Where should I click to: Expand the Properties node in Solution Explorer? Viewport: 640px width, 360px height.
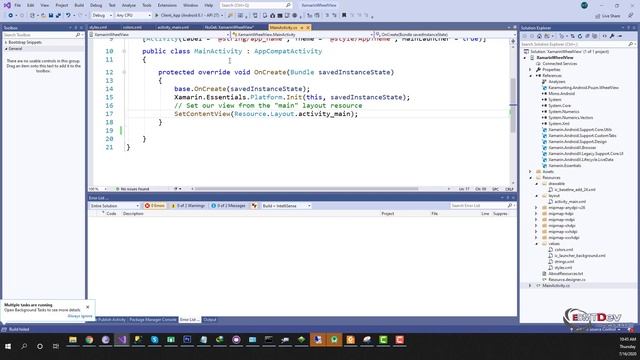click(530, 70)
